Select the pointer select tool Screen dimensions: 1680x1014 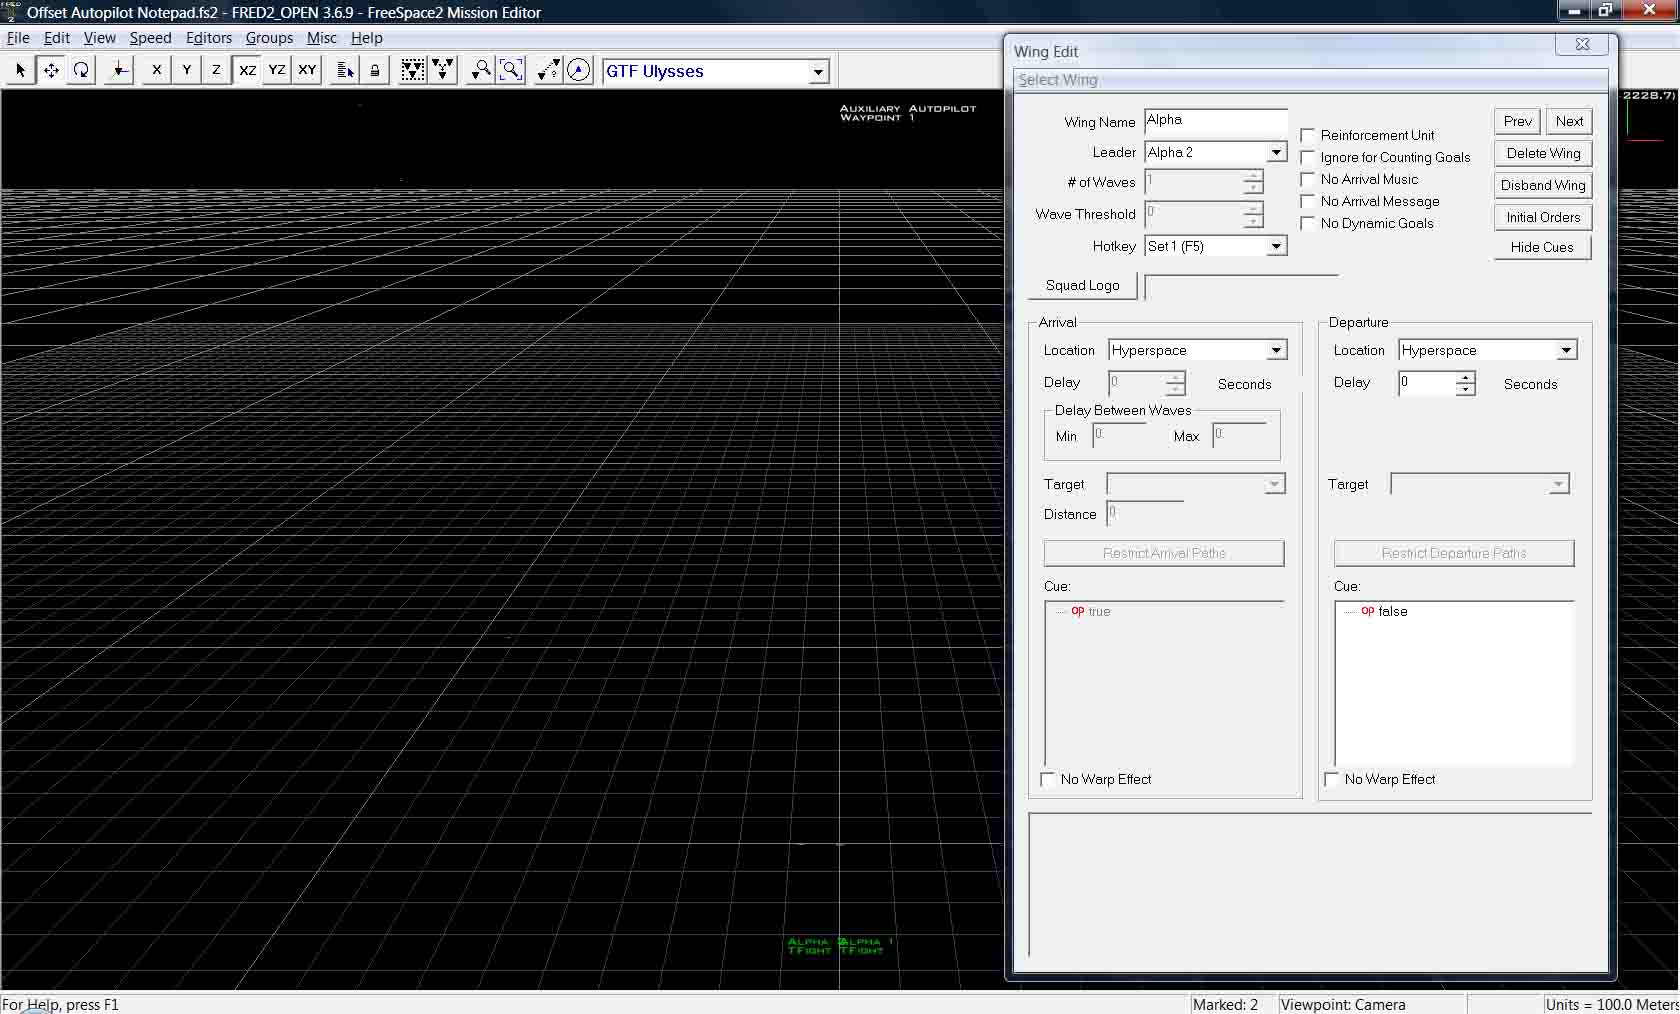coord(20,70)
